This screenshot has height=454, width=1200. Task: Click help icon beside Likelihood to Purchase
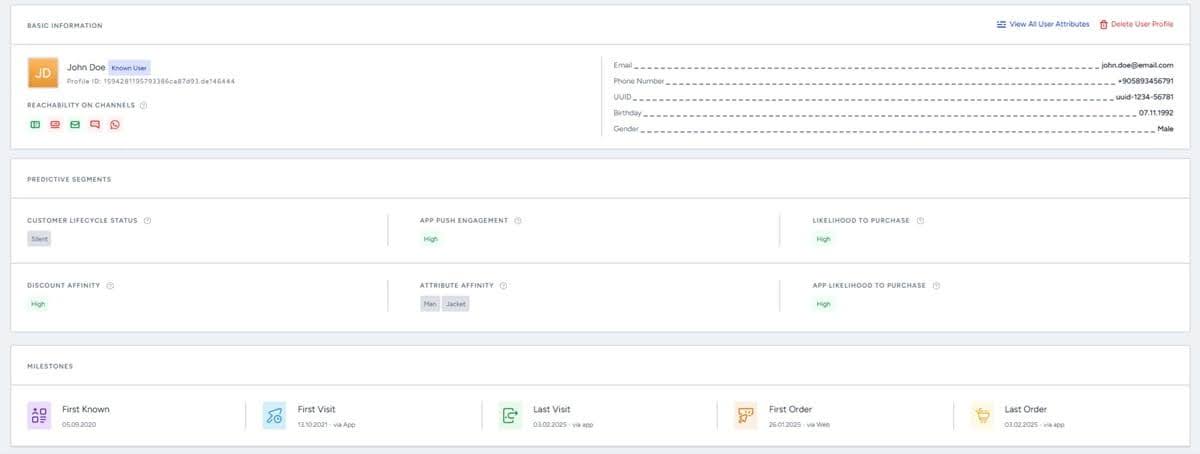point(920,220)
